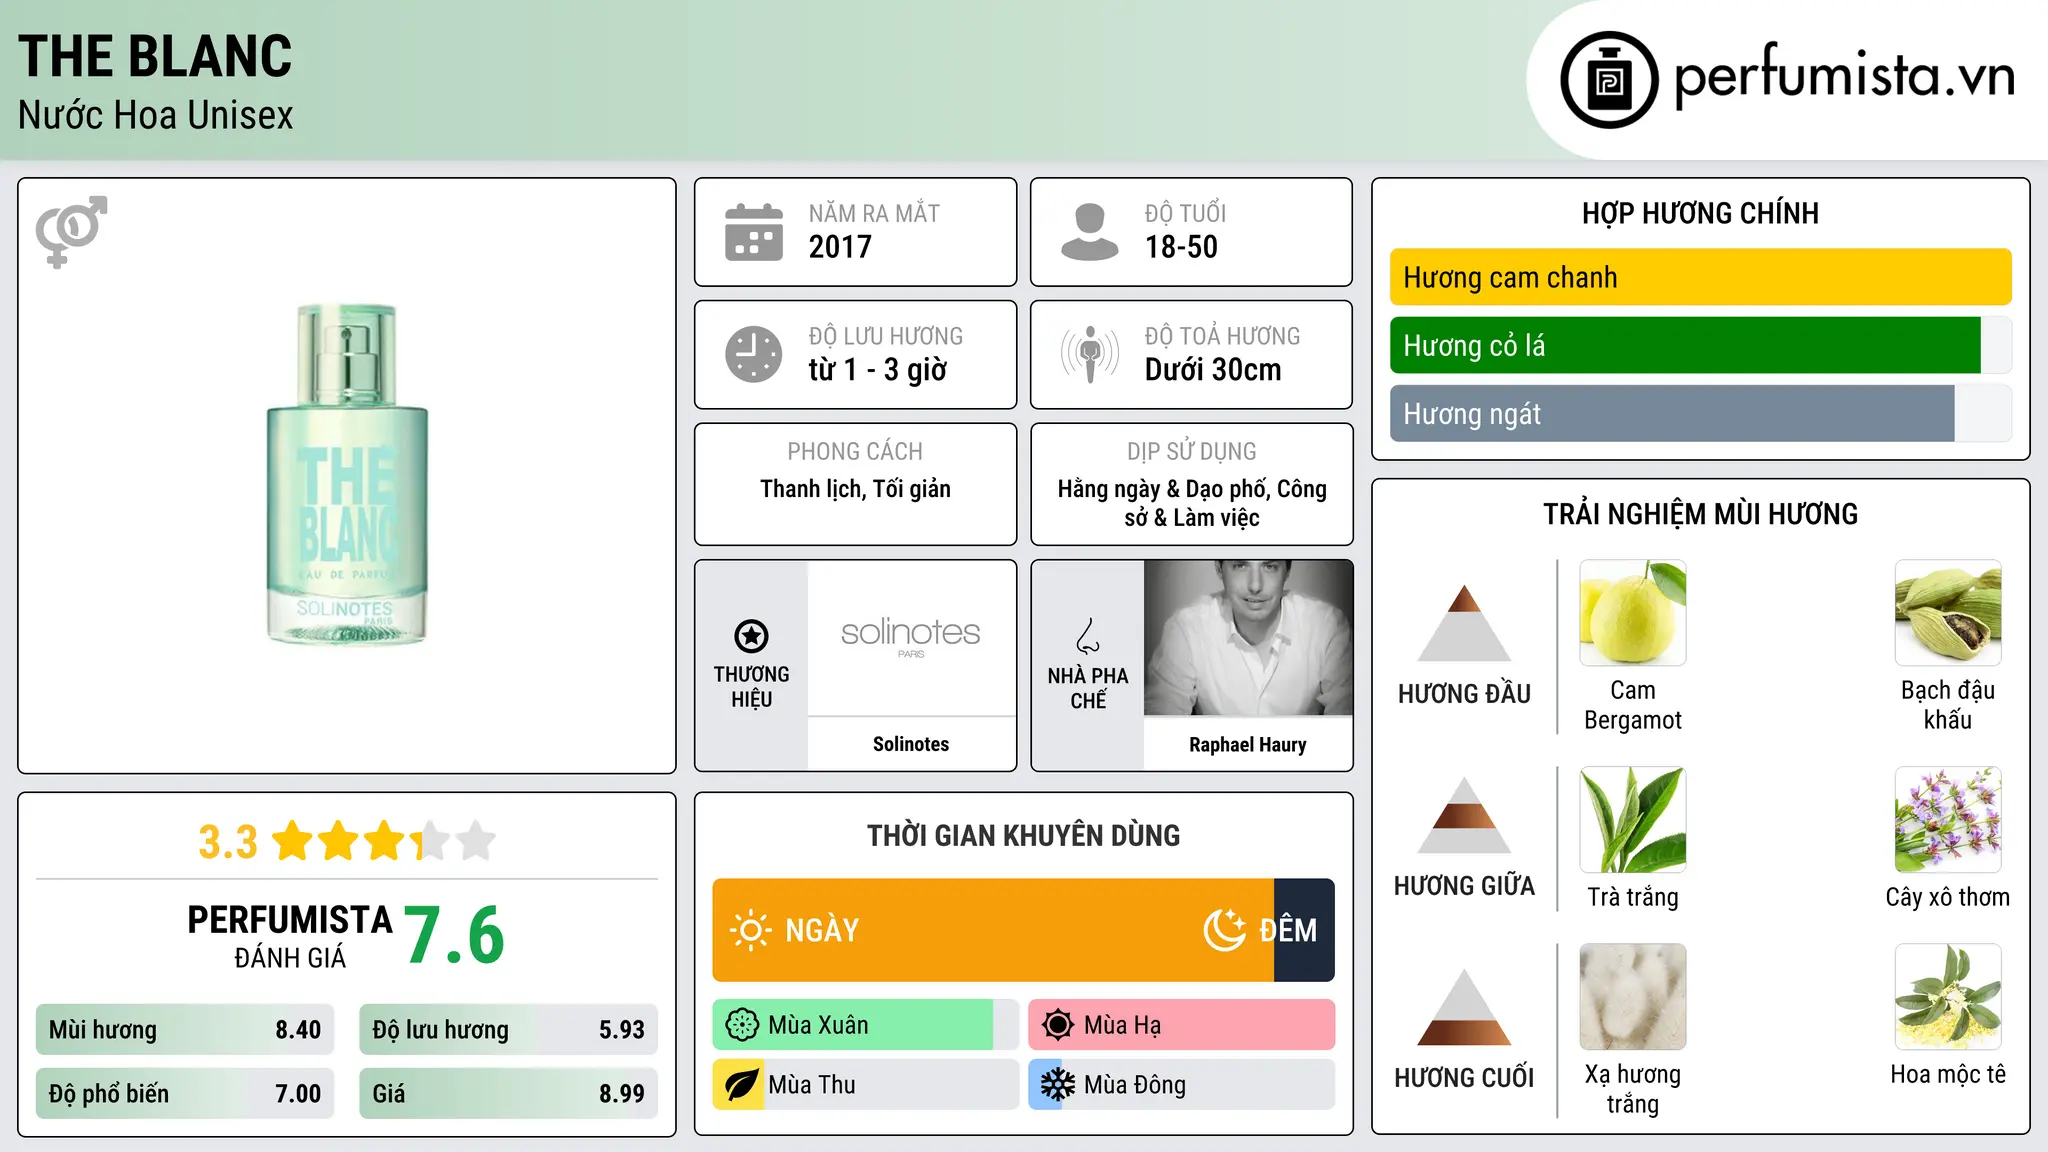Viewport: 2048px width, 1152px height.
Task: Click the dark Đêm segment of the bar
Action: [x=1304, y=930]
